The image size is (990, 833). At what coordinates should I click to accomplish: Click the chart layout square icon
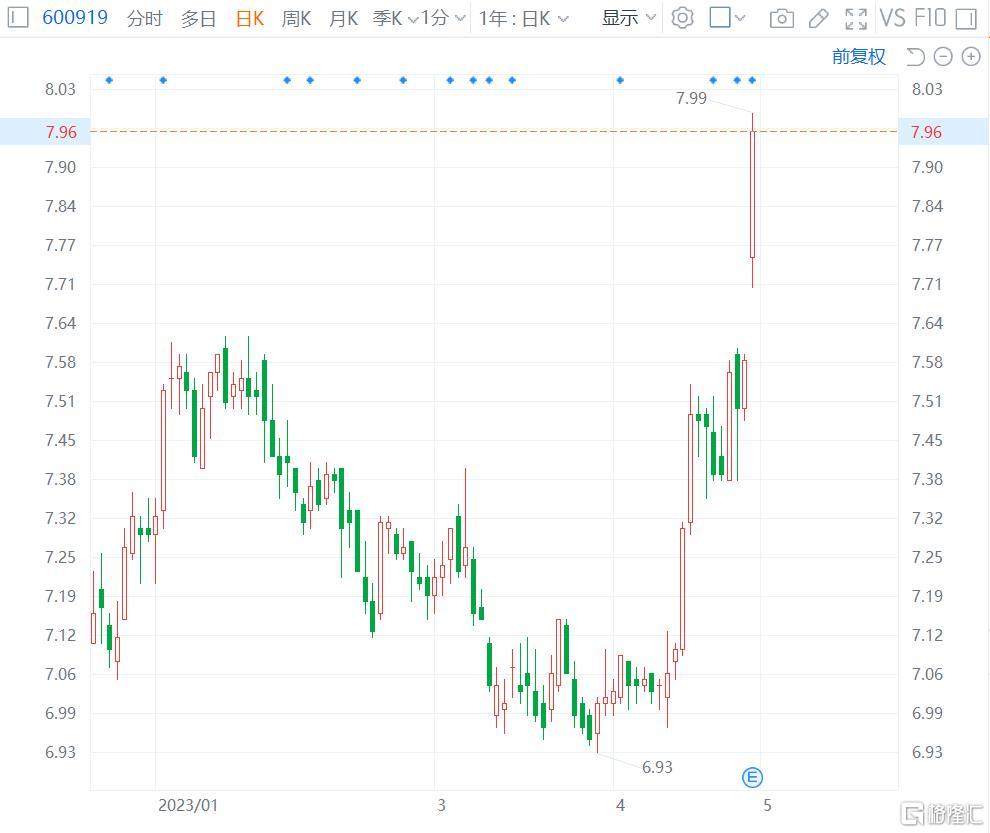720,17
